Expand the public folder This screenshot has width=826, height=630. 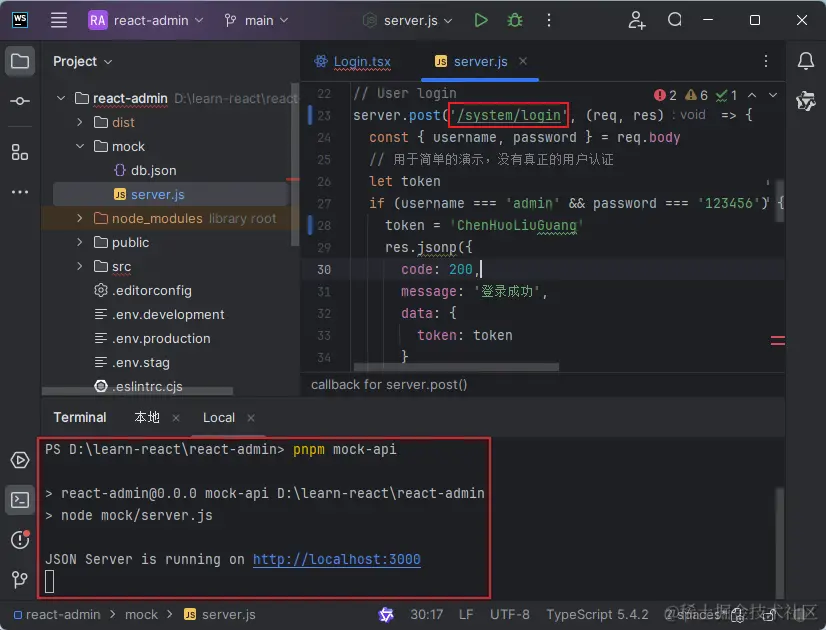point(80,242)
